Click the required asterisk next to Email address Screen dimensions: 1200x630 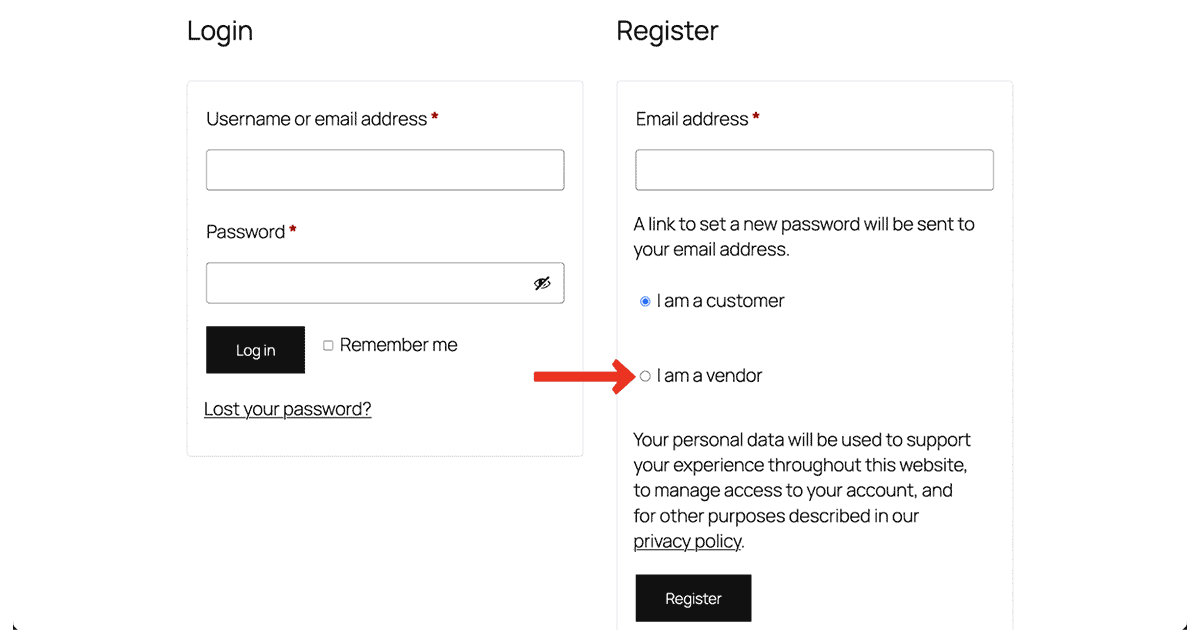[755, 117]
